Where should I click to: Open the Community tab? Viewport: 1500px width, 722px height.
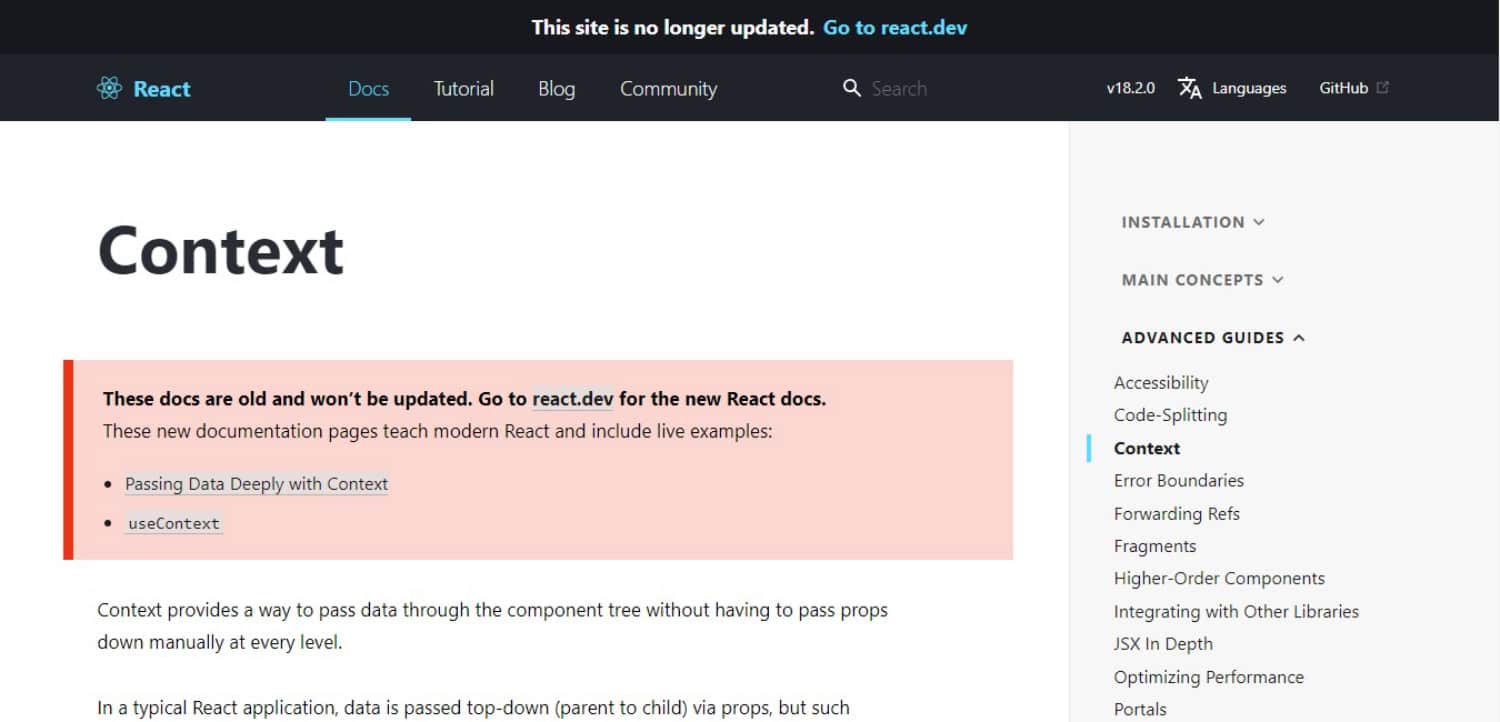(x=668, y=88)
